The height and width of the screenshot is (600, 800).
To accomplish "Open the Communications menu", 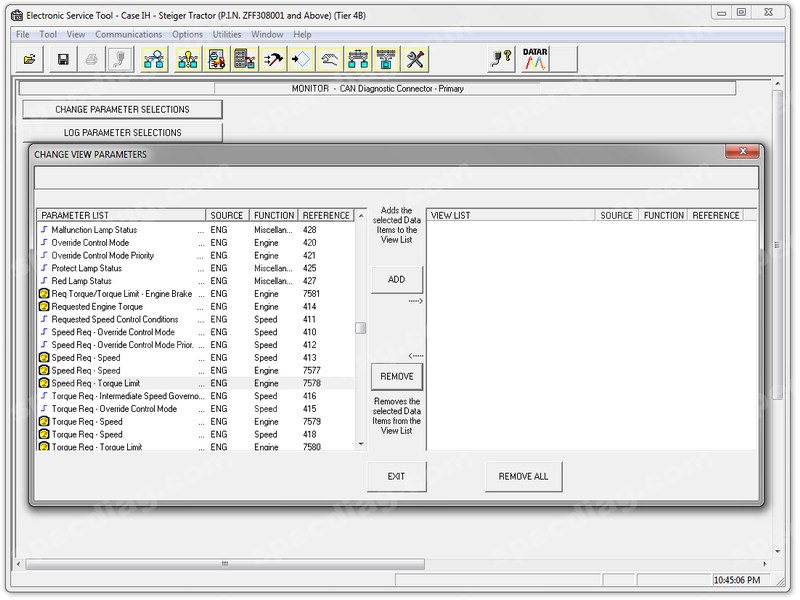I will pos(128,35).
